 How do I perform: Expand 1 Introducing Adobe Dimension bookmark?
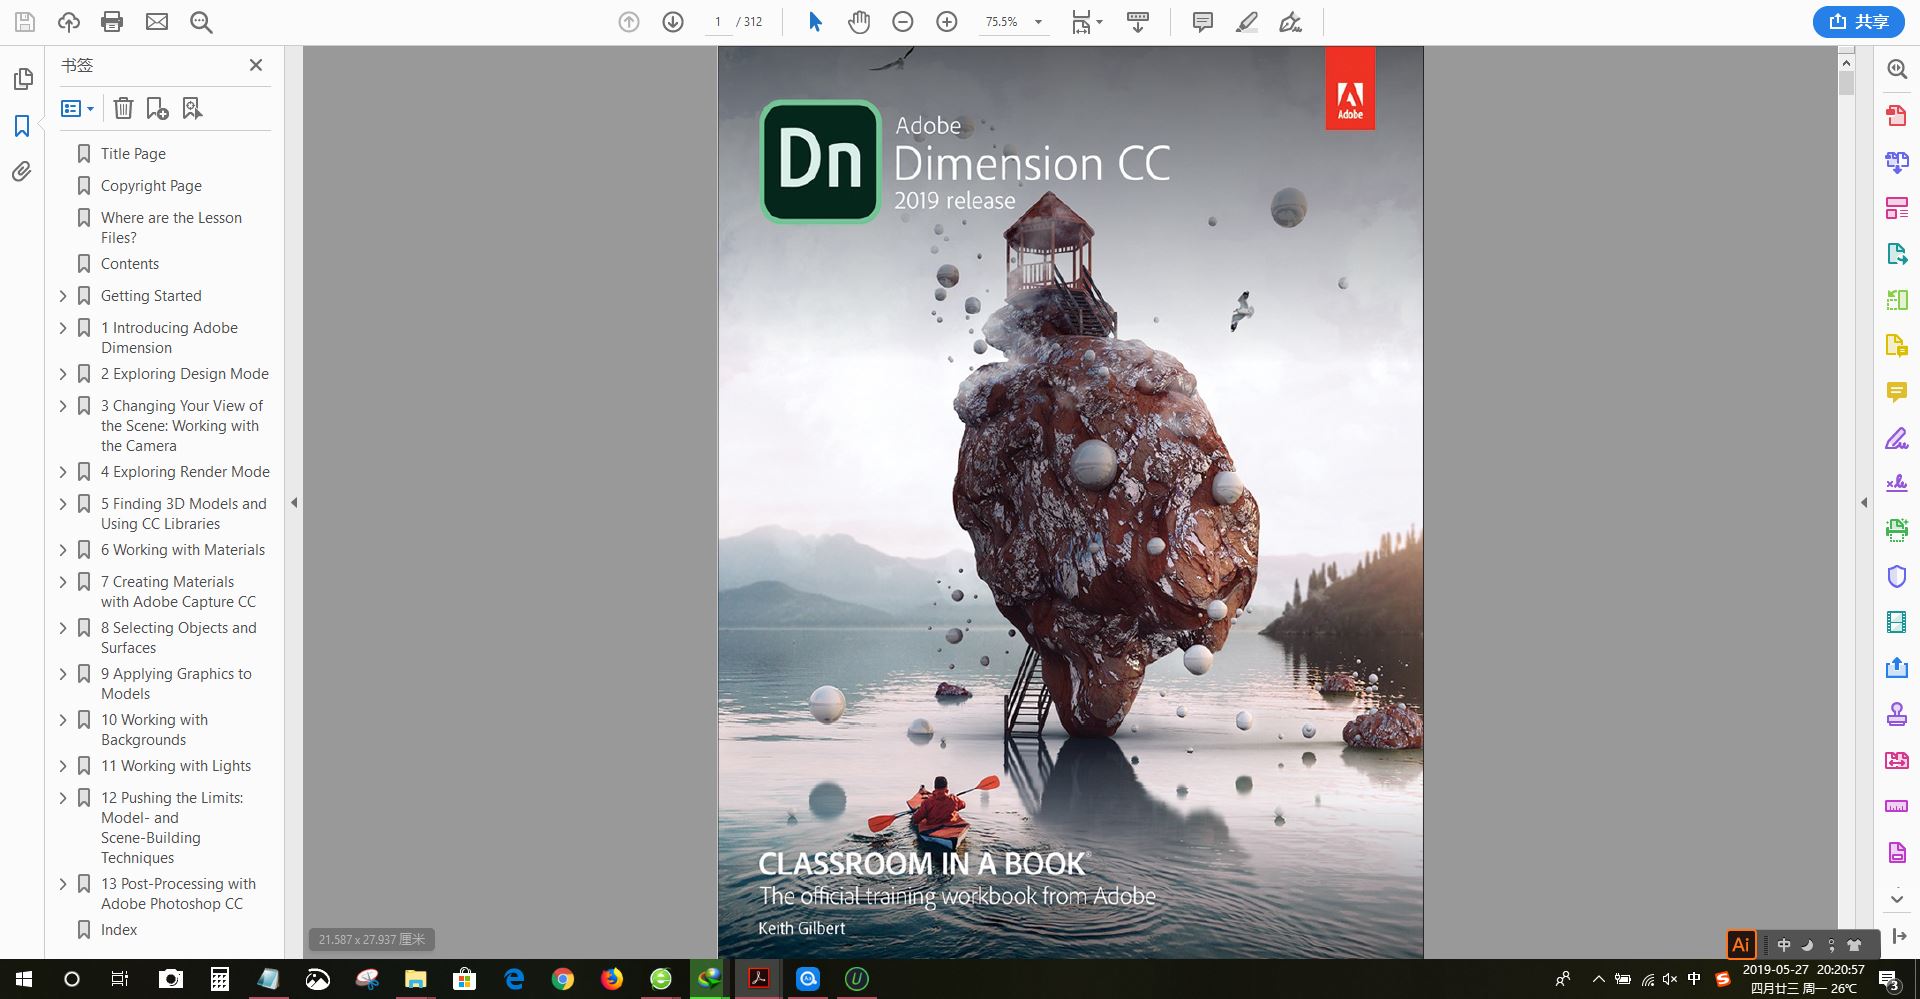63,328
